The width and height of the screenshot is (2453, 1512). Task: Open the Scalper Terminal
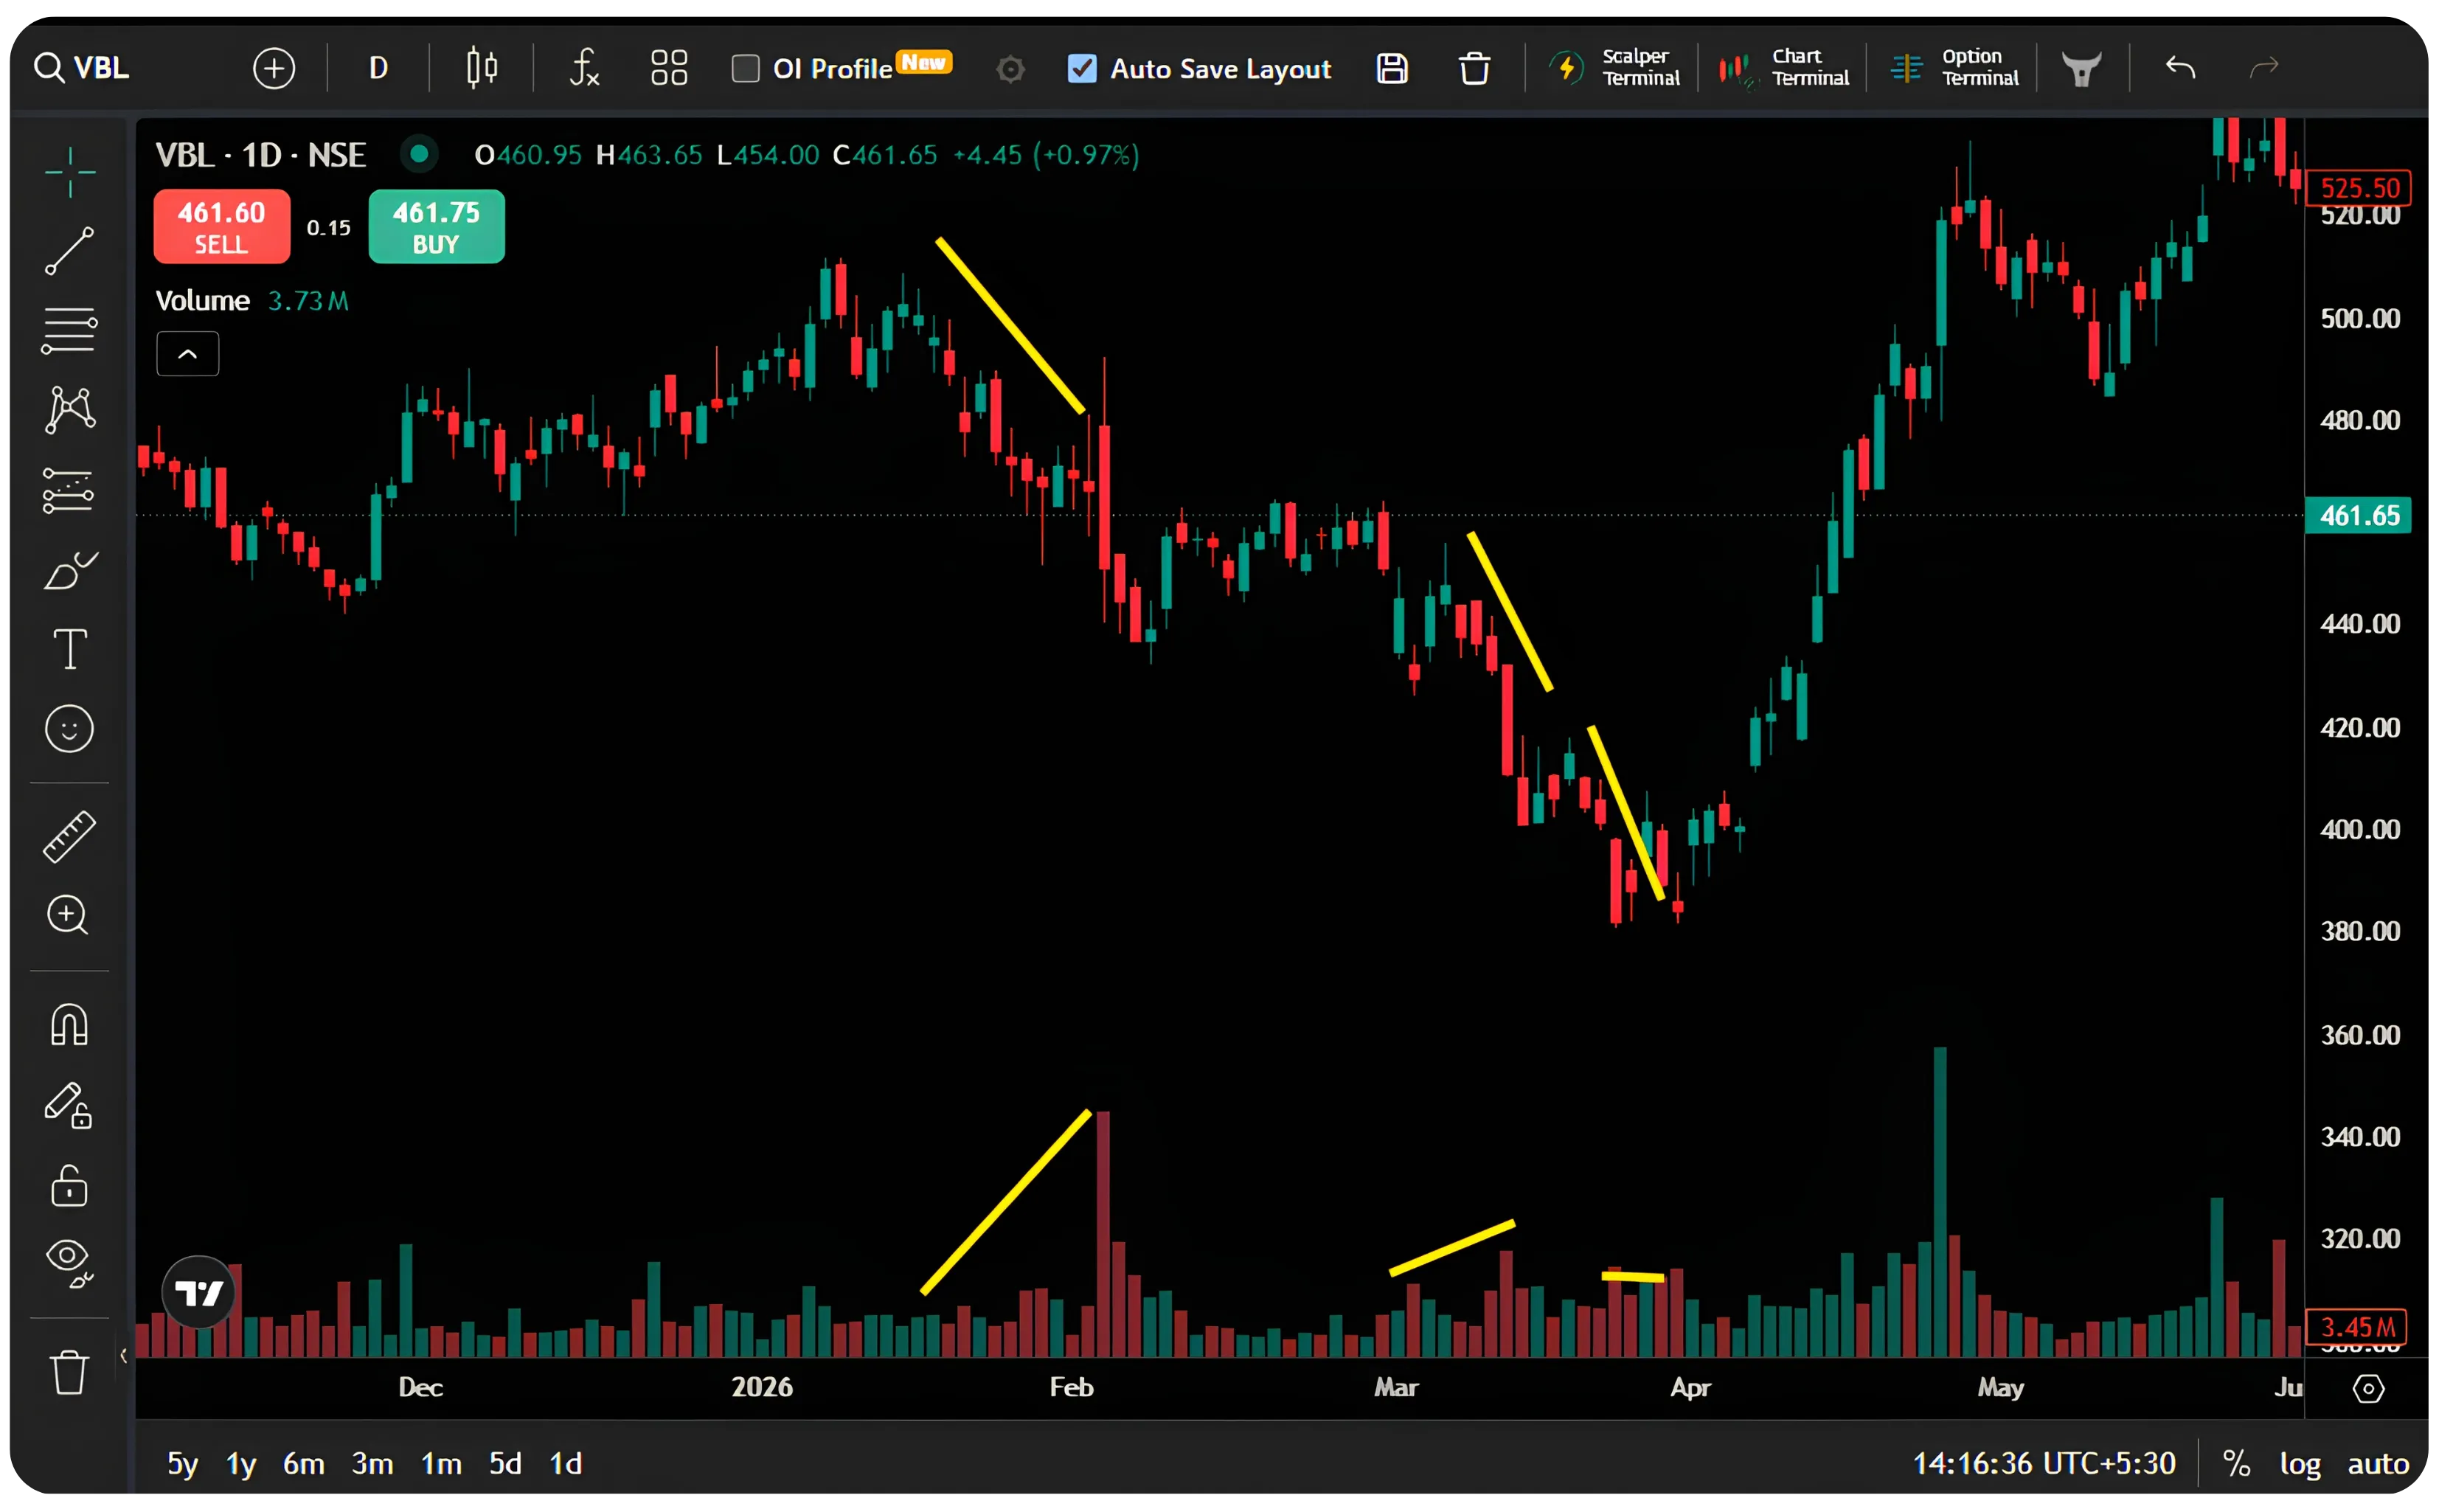(1617, 68)
